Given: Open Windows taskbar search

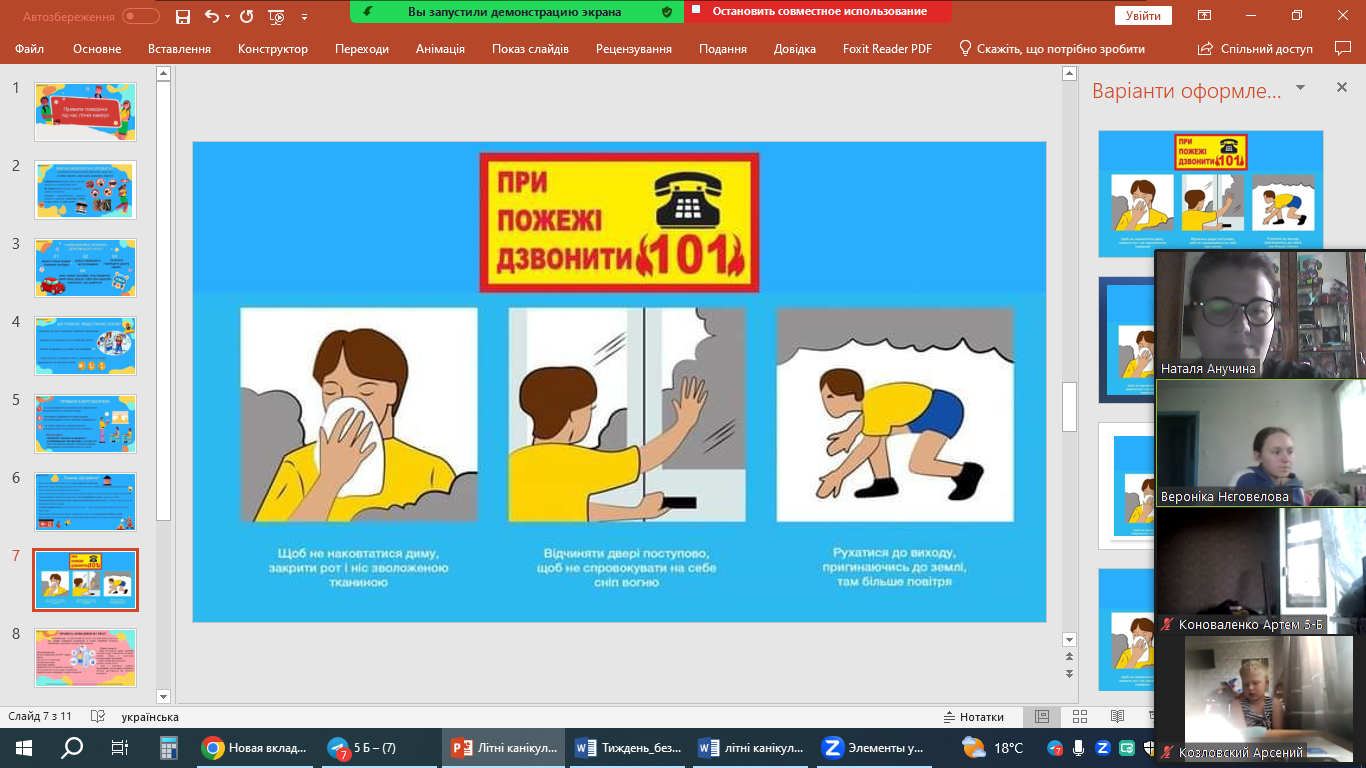Looking at the screenshot, I should click(x=72, y=748).
